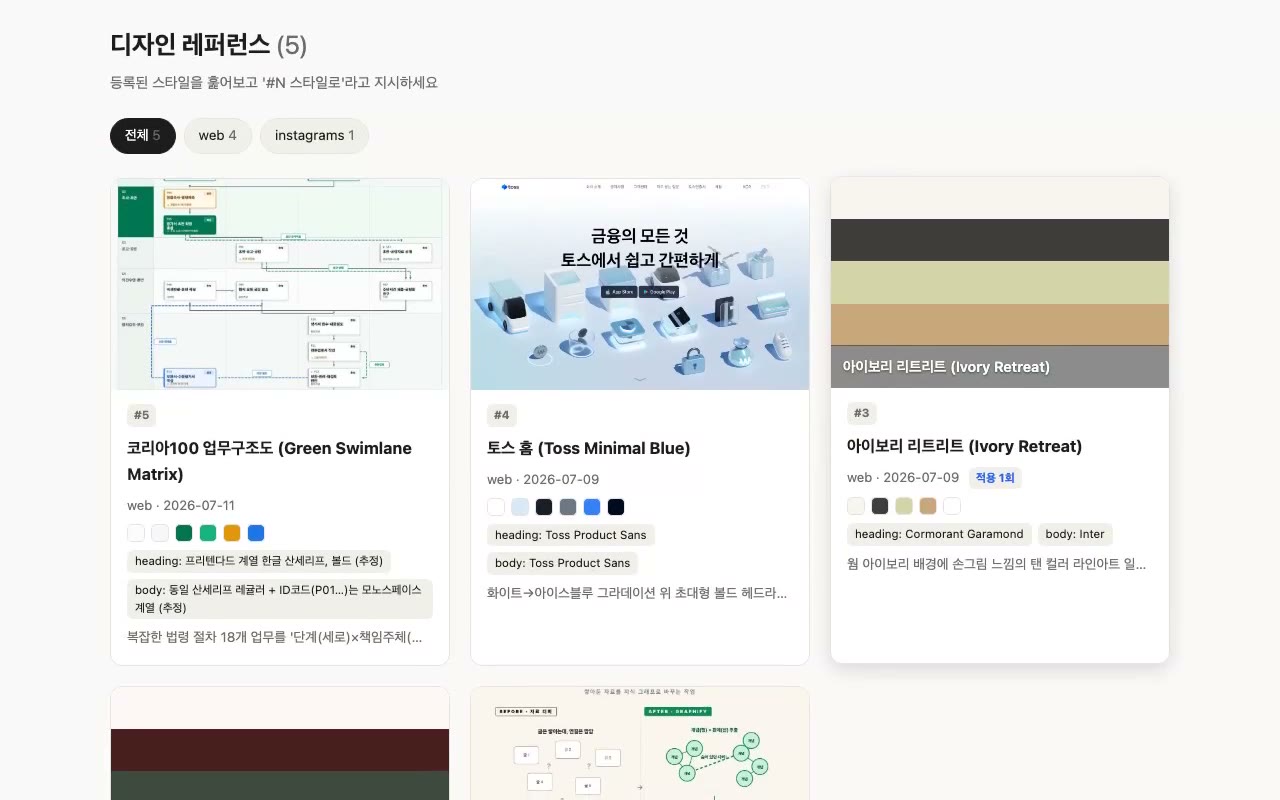Pick the tan swatch in Ivory Retreat card
Image resolution: width=1280 pixels, height=800 pixels.
coord(928,506)
